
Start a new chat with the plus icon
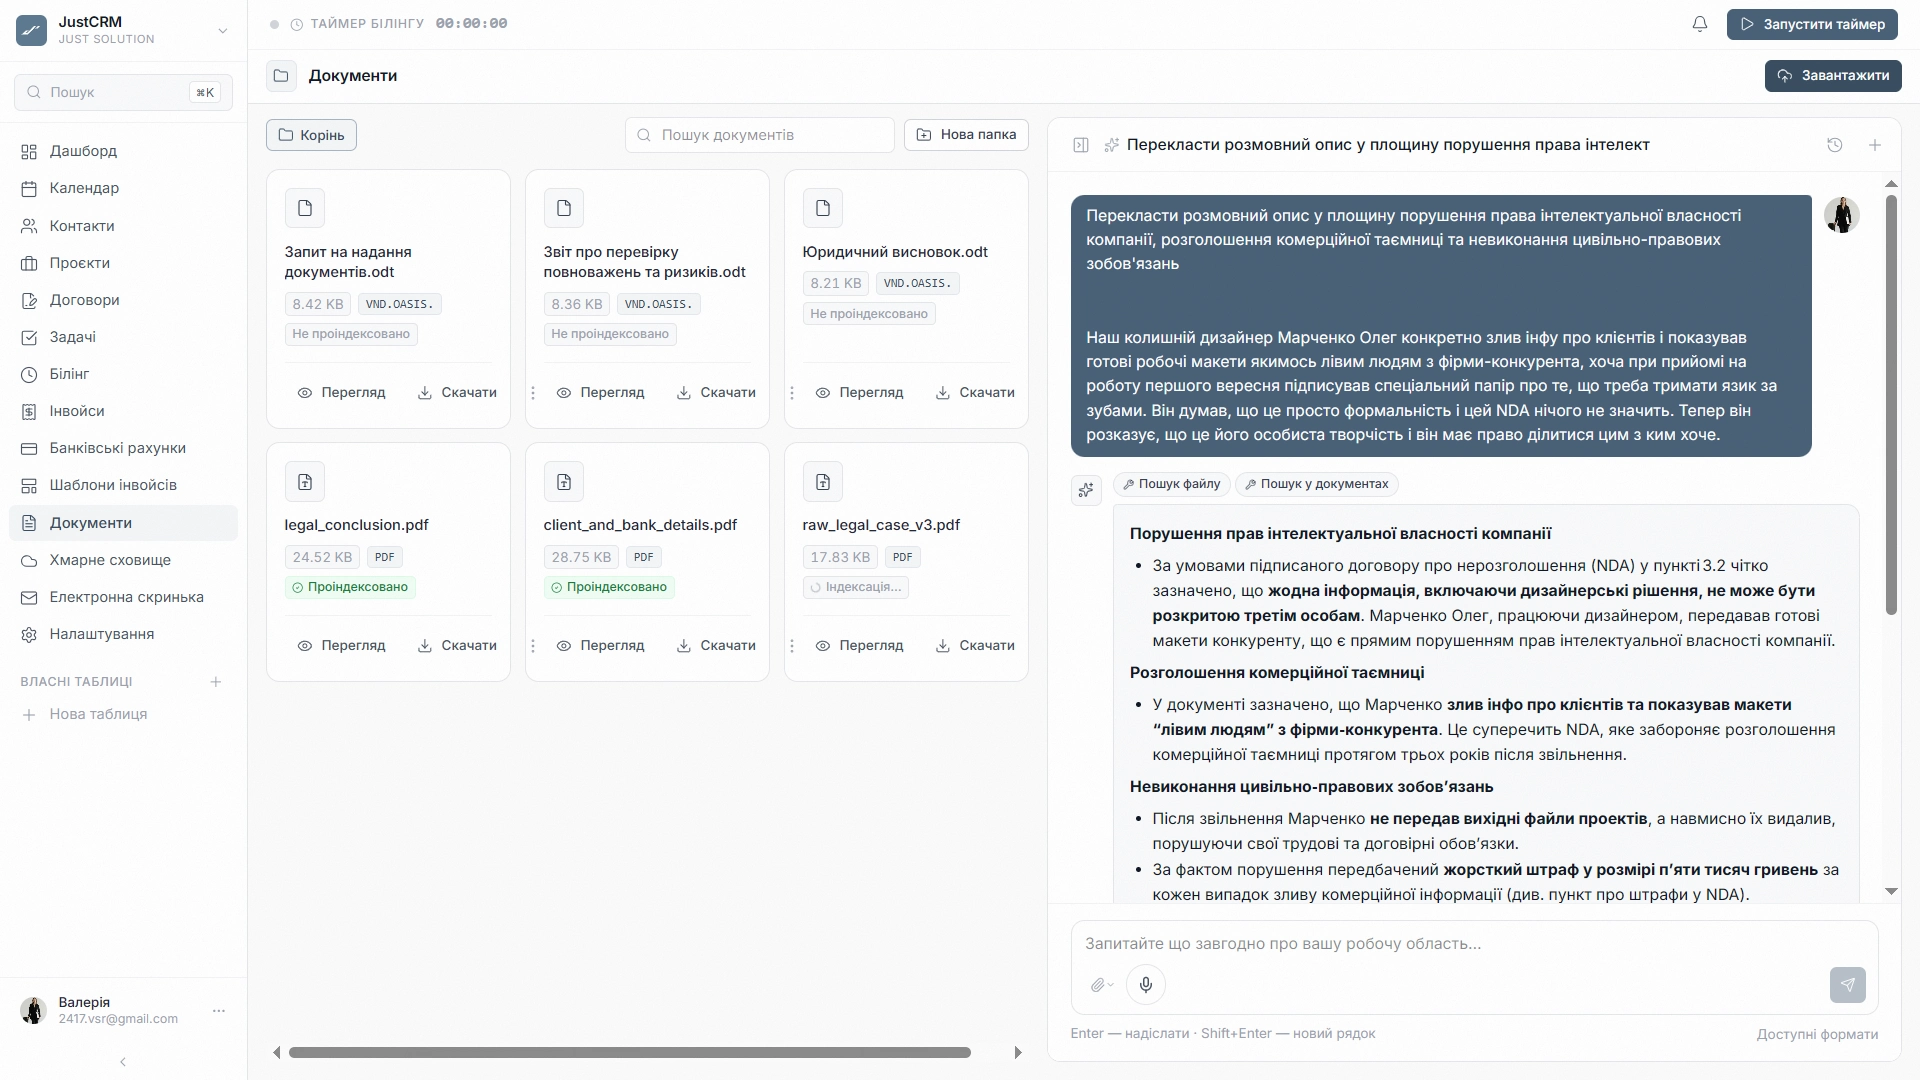coord(1875,145)
